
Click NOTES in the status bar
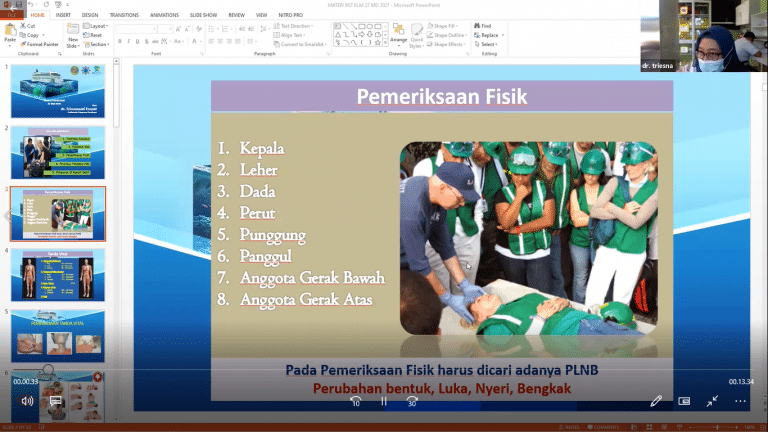pos(569,428)
